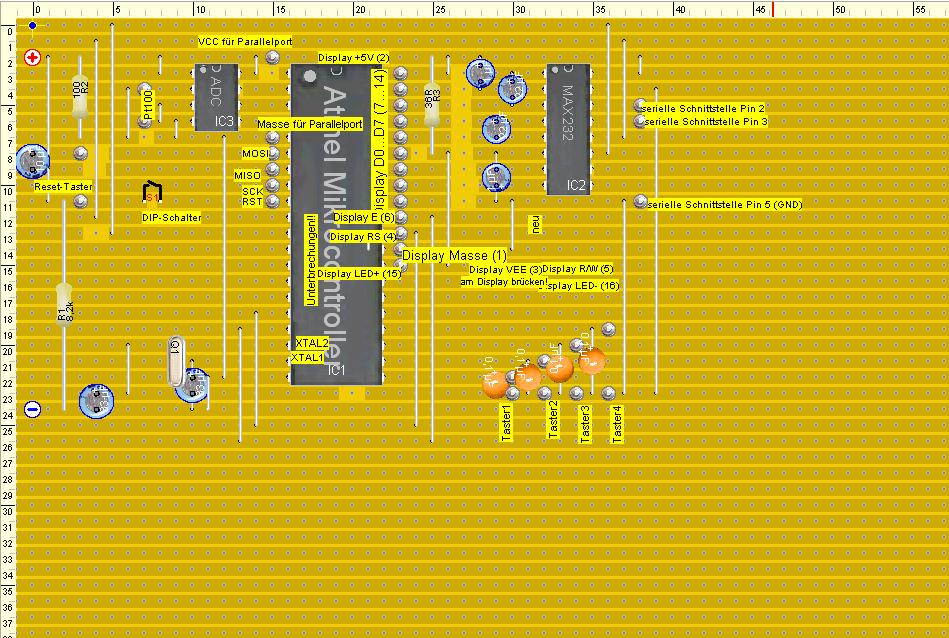This screenshot has height=638, width=949.
Task: Select the 'Display LED- (16)' label
Action: pos(579,286)
